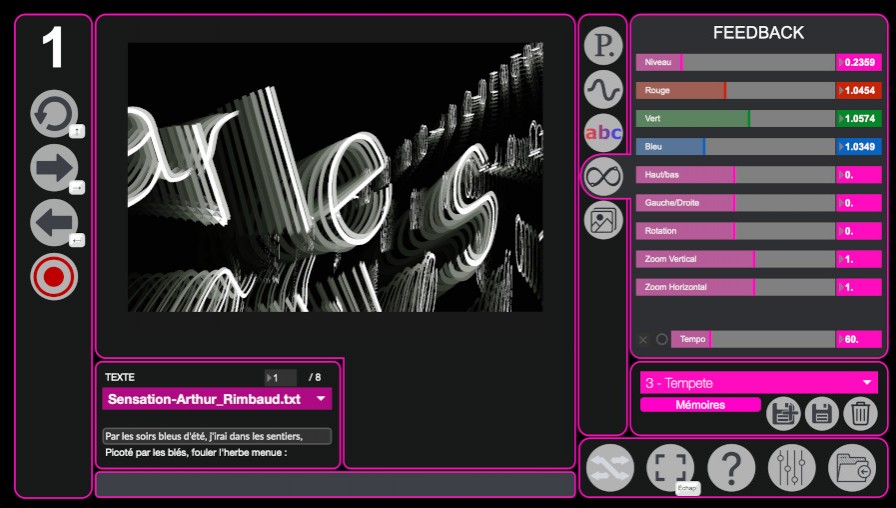896x508 pixels.
Task: Start recording with the red record button
Action: click(54, 277)
